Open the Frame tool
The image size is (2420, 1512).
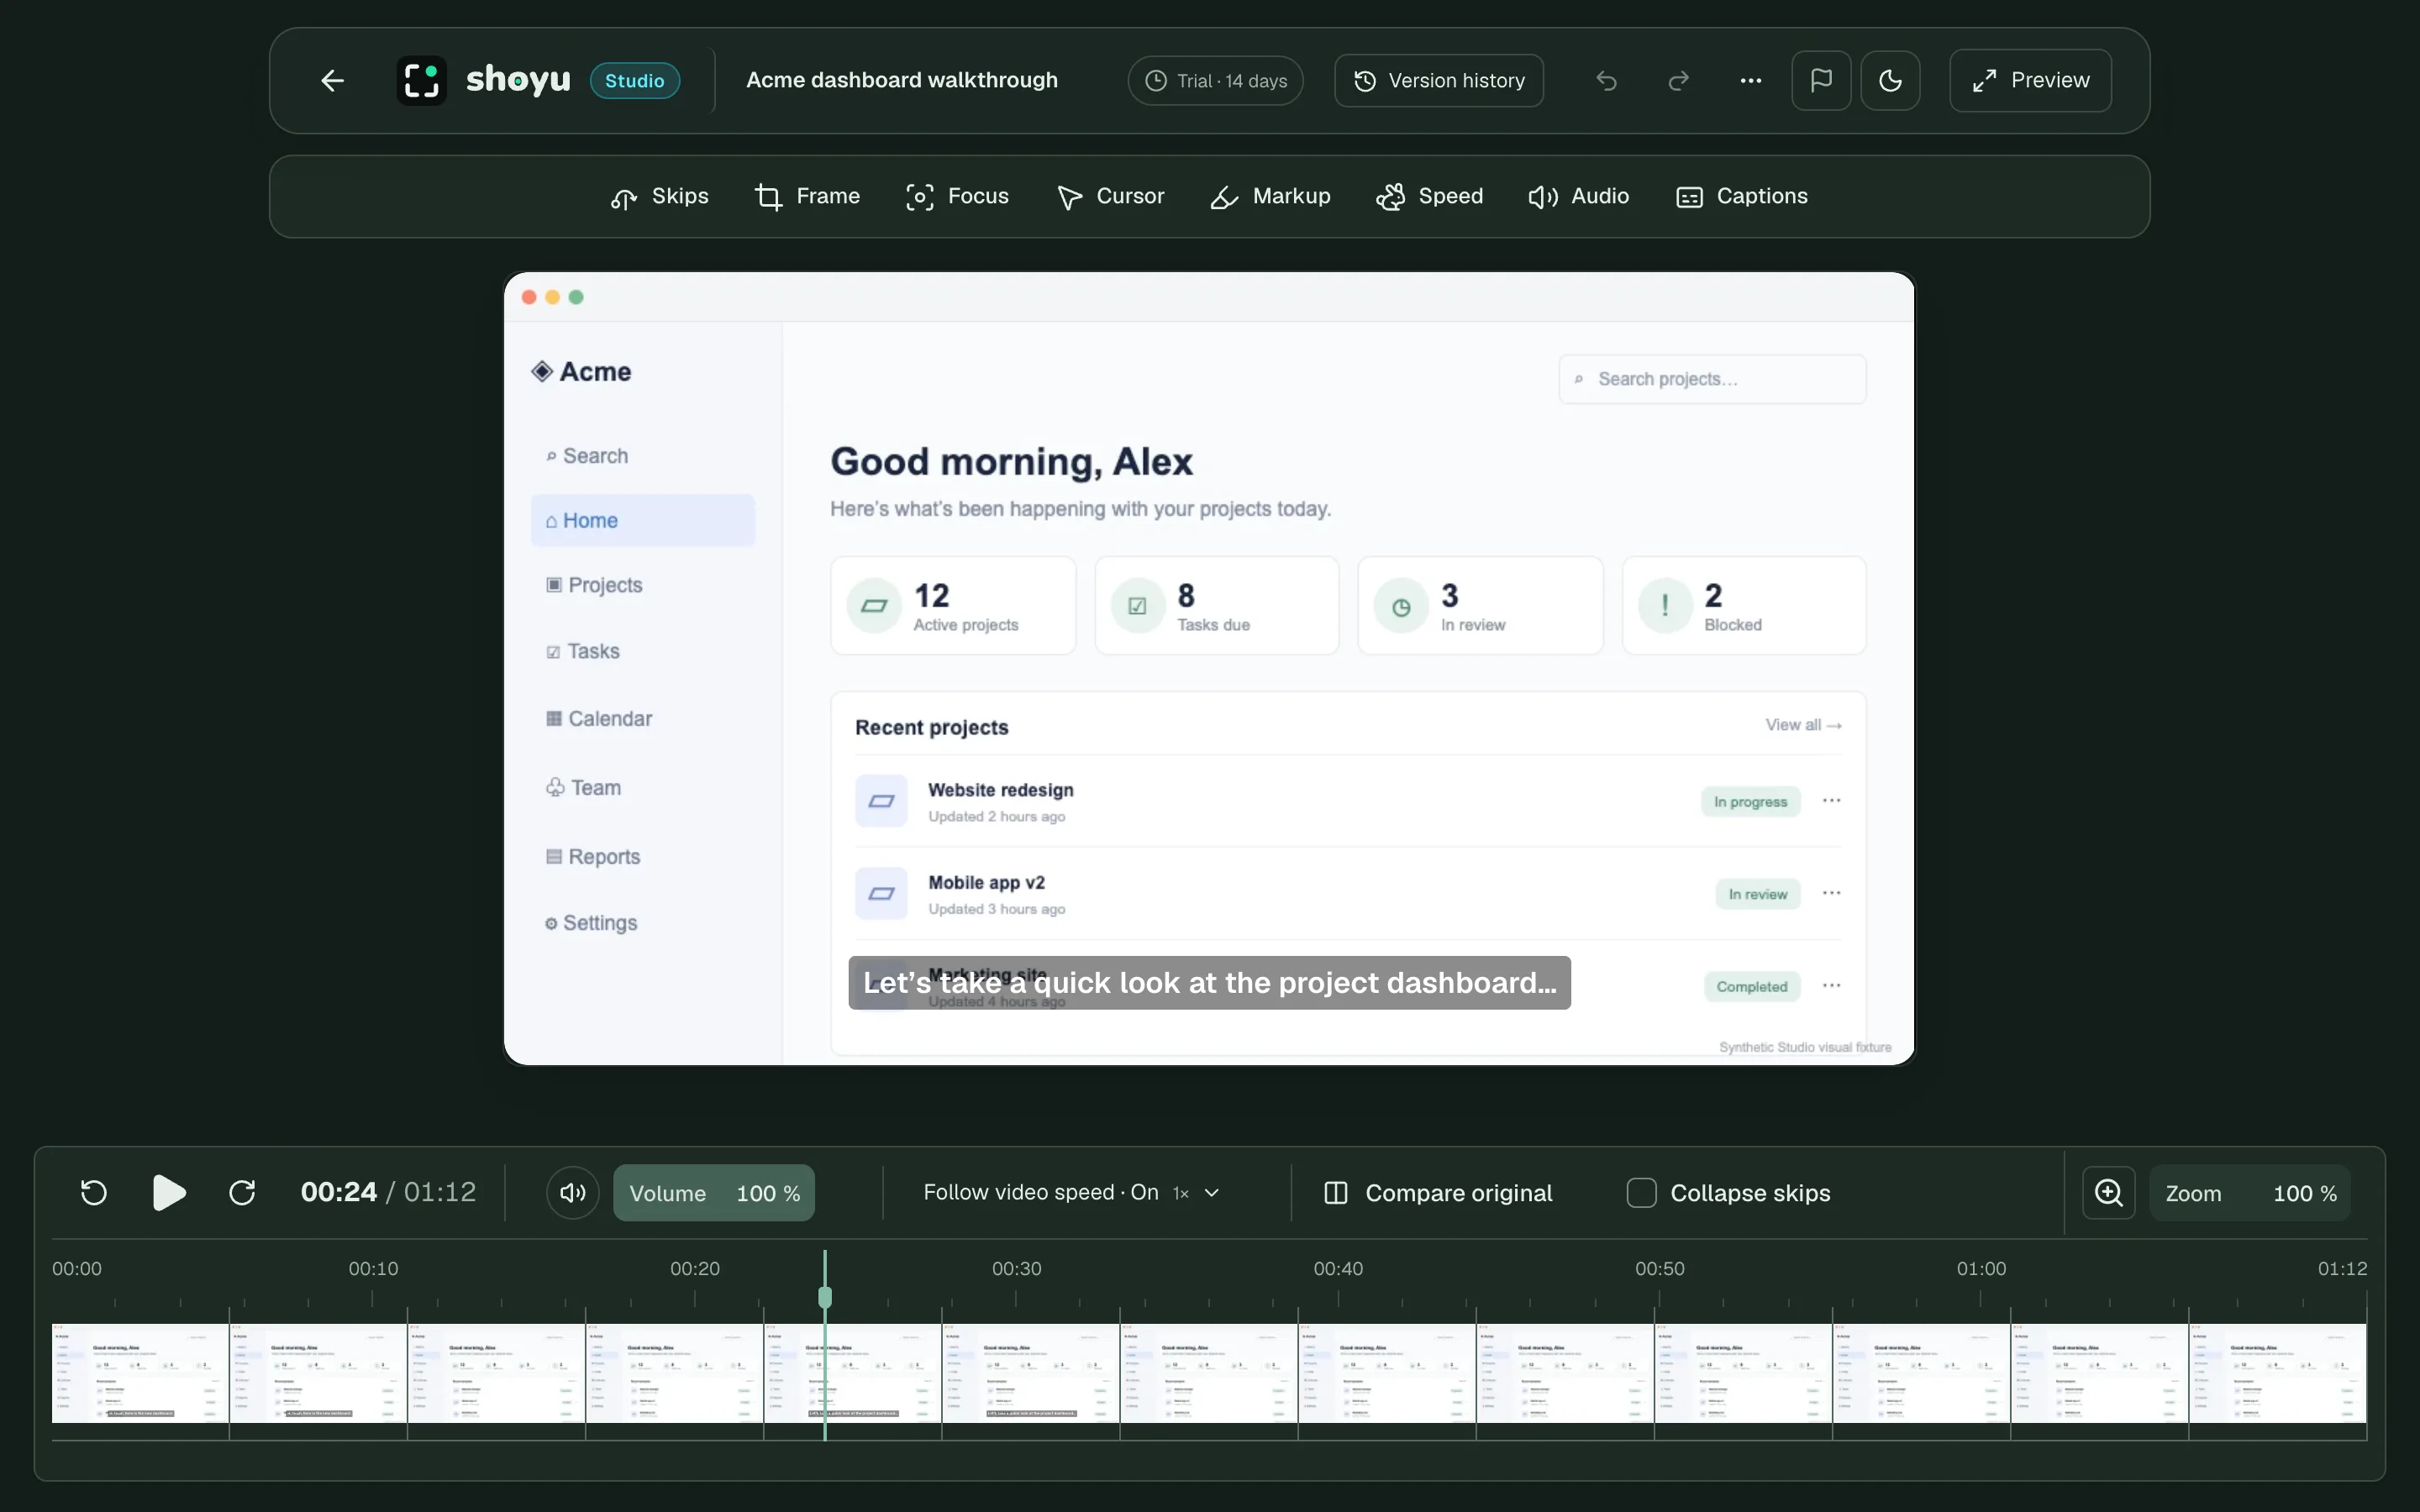(807, 196)
